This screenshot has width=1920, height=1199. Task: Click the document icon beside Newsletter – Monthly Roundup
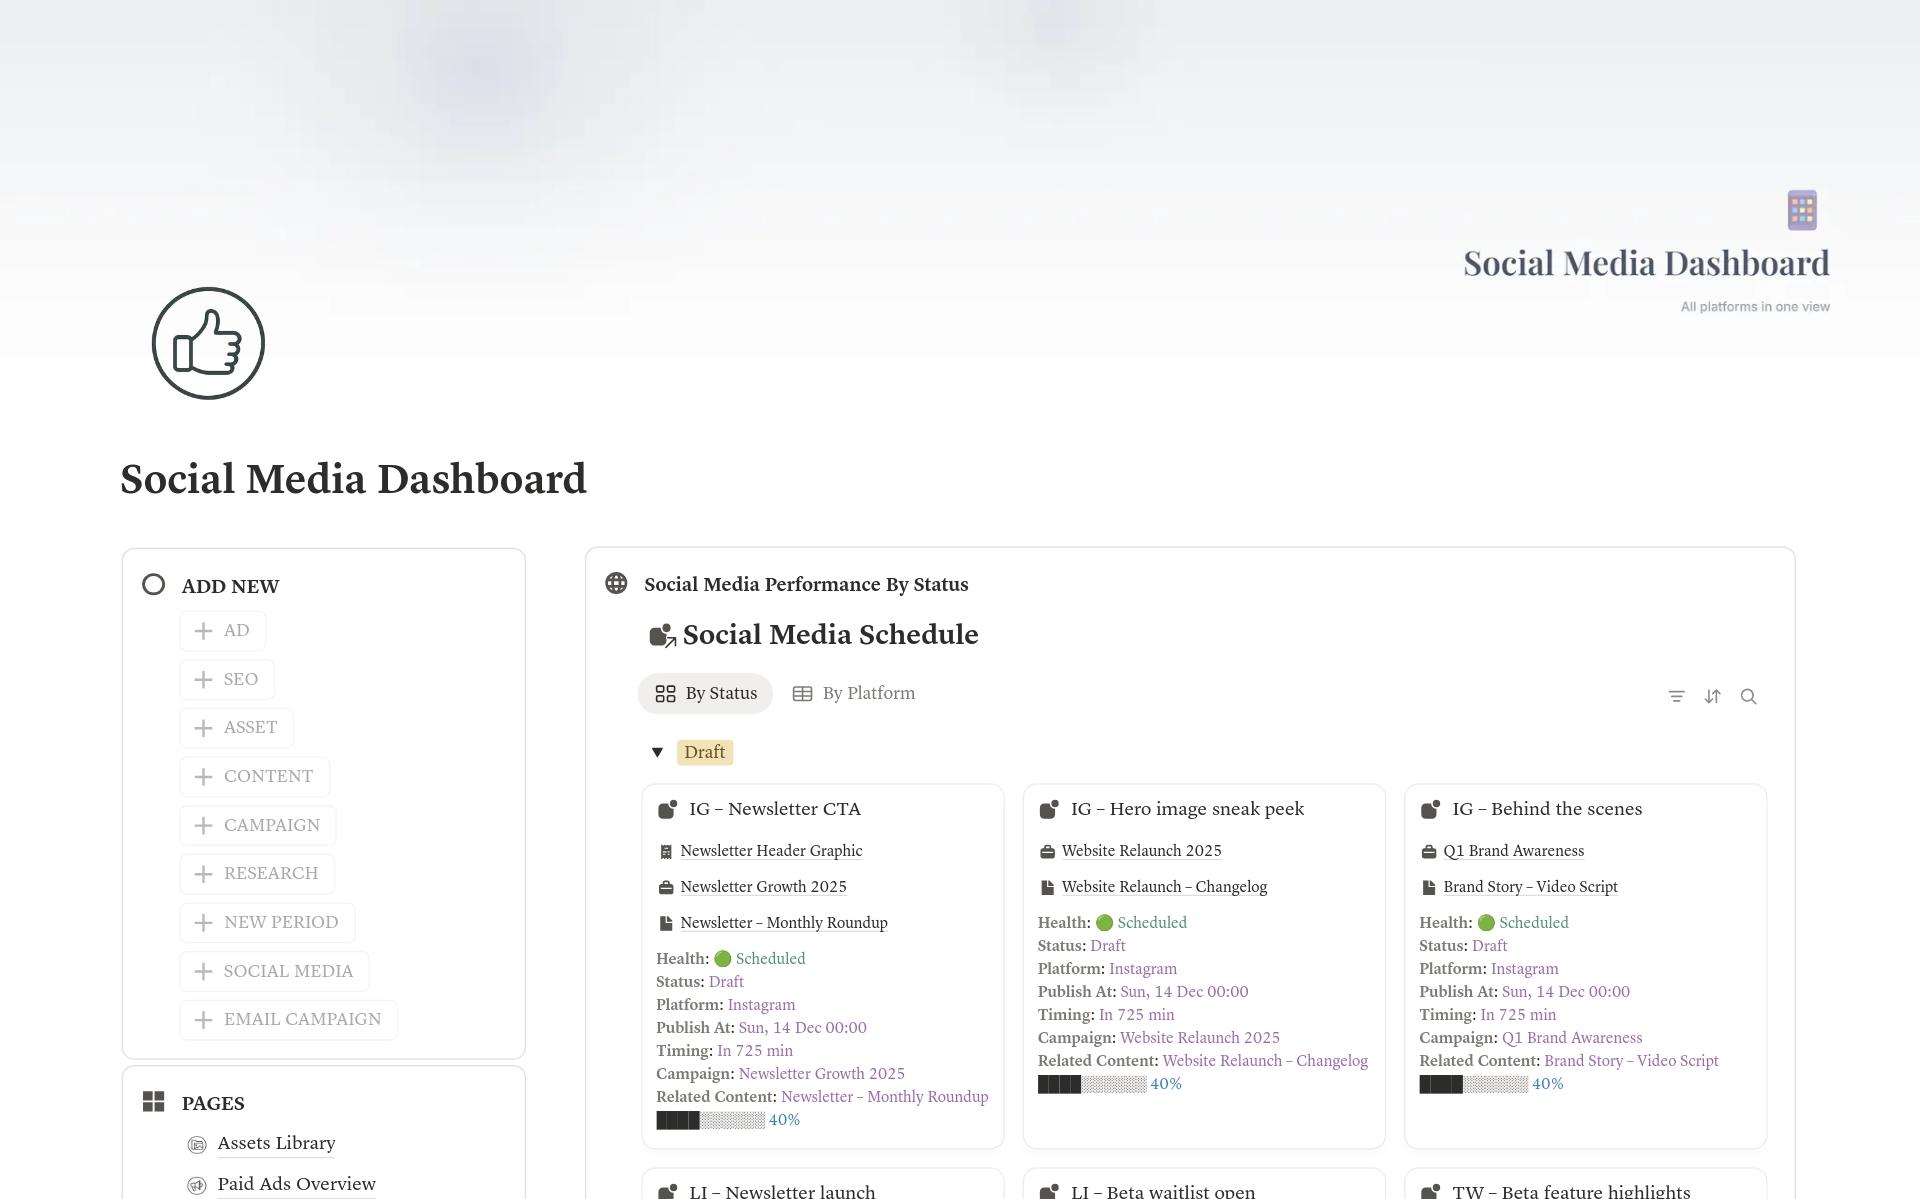[x=666, y=924]
